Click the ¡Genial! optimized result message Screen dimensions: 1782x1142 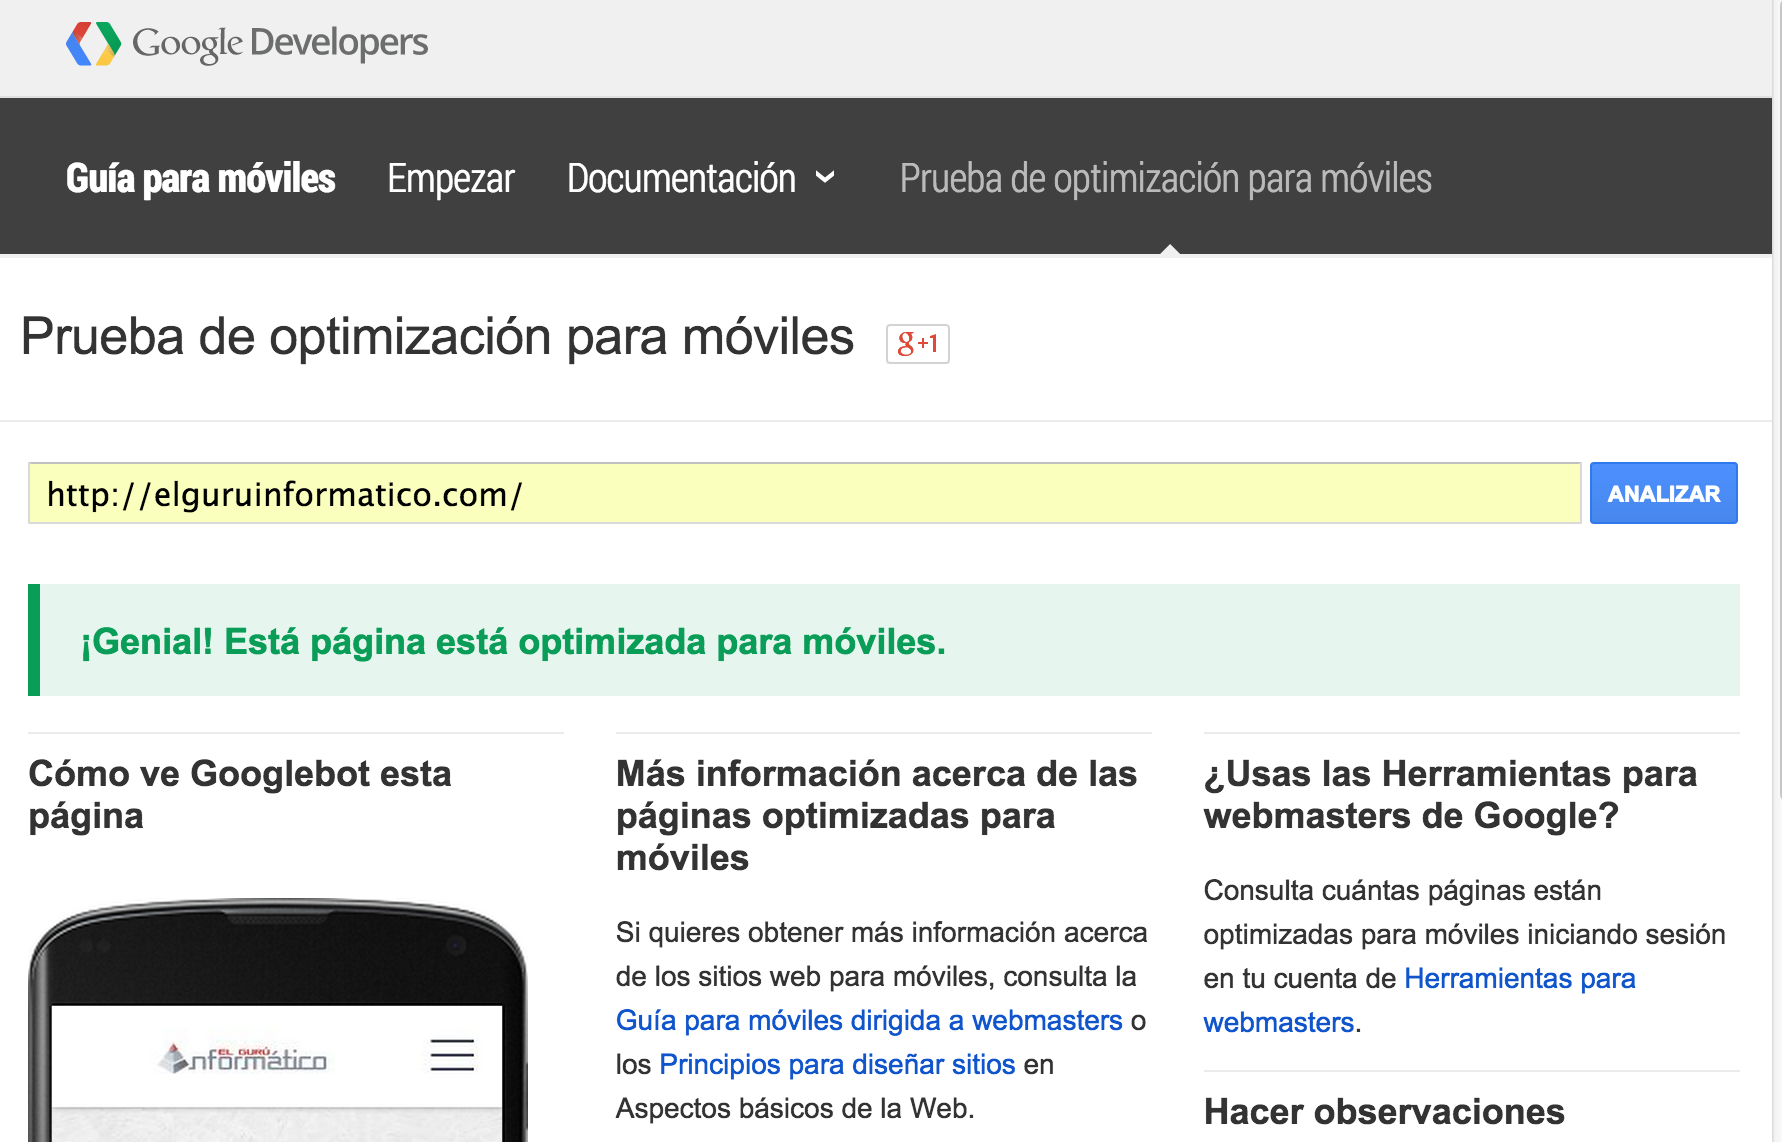click(513, 641)
